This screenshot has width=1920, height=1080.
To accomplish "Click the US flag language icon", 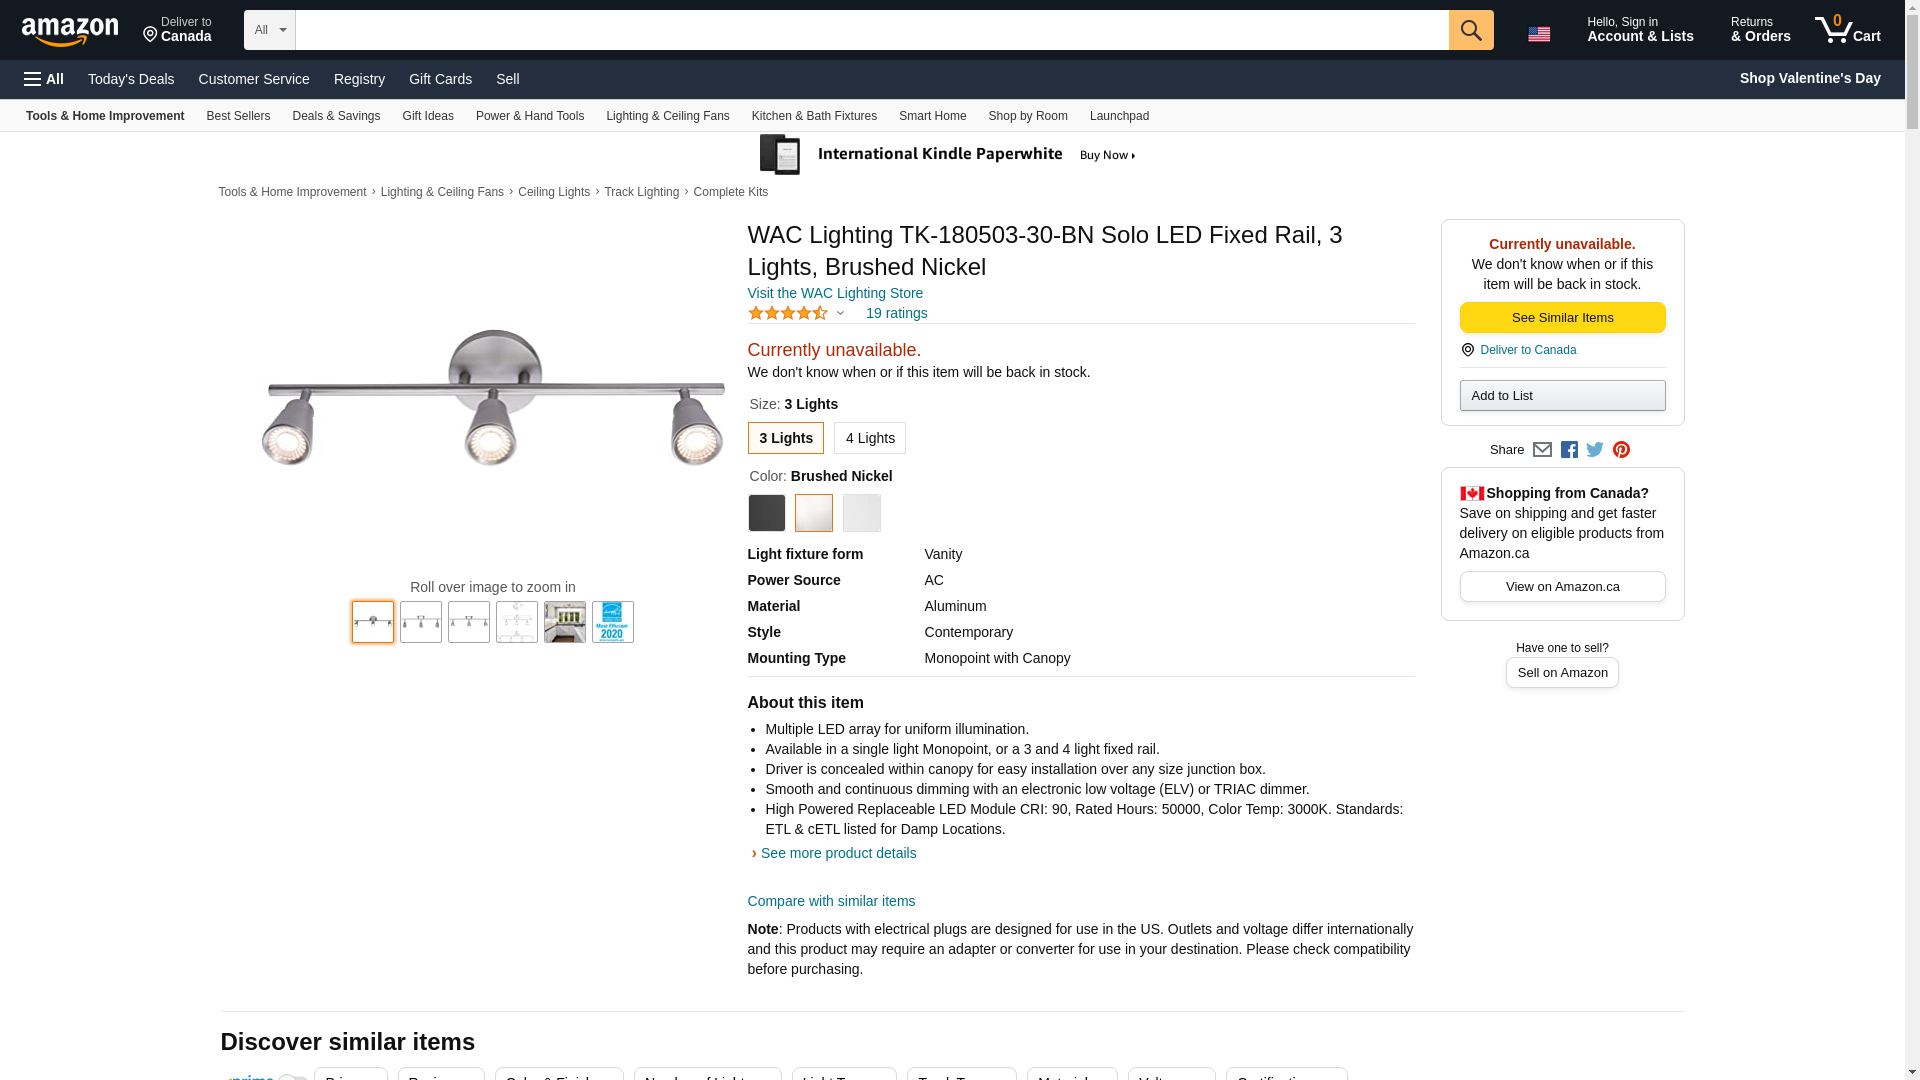I will (1539, 34).
